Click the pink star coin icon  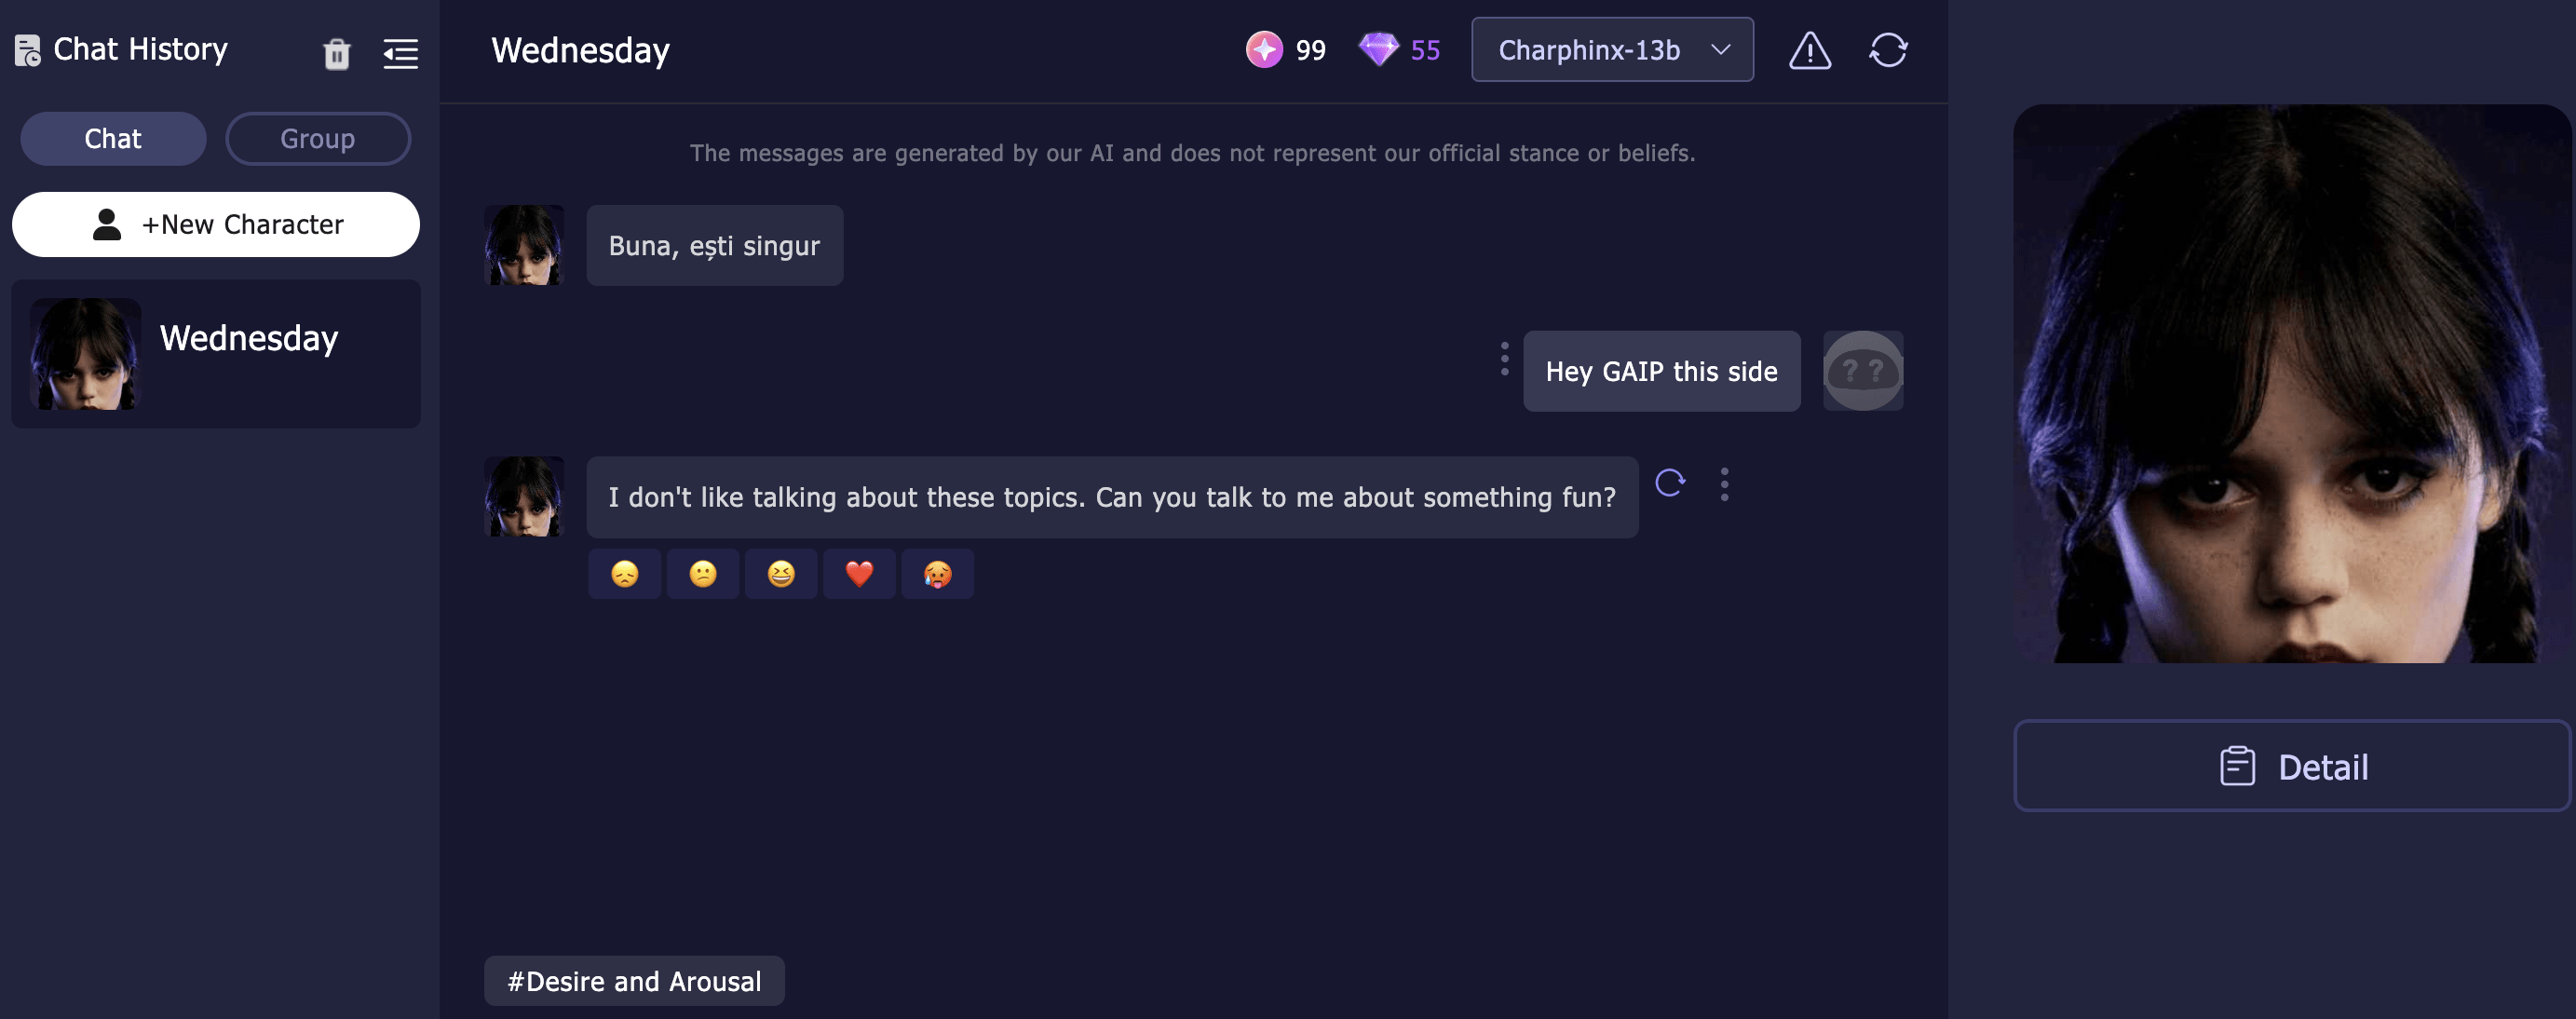(x=1264, y=49)
